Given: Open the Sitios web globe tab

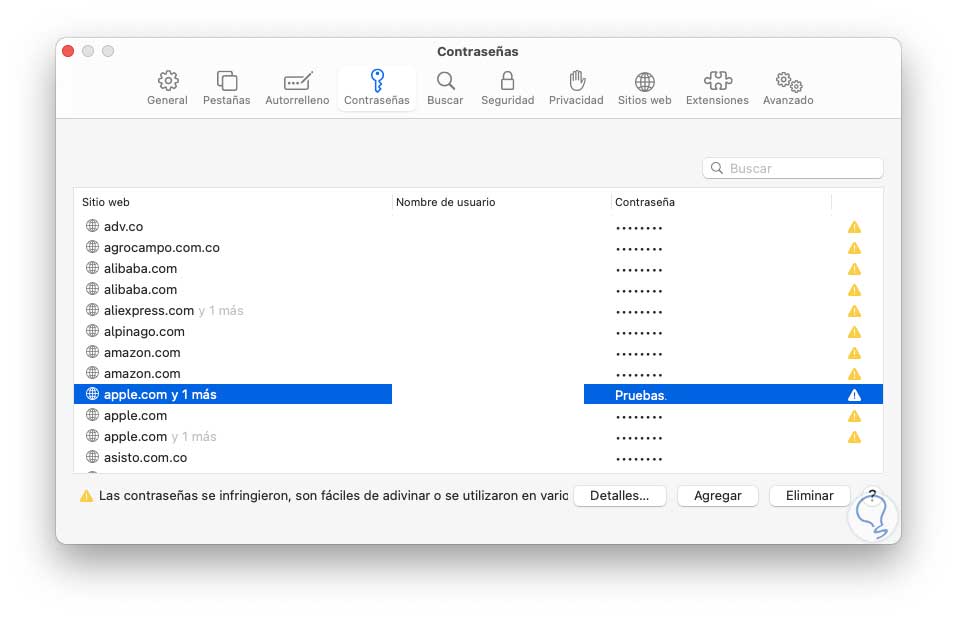Looking at the screenshot, I should click(x=645, y=88).
